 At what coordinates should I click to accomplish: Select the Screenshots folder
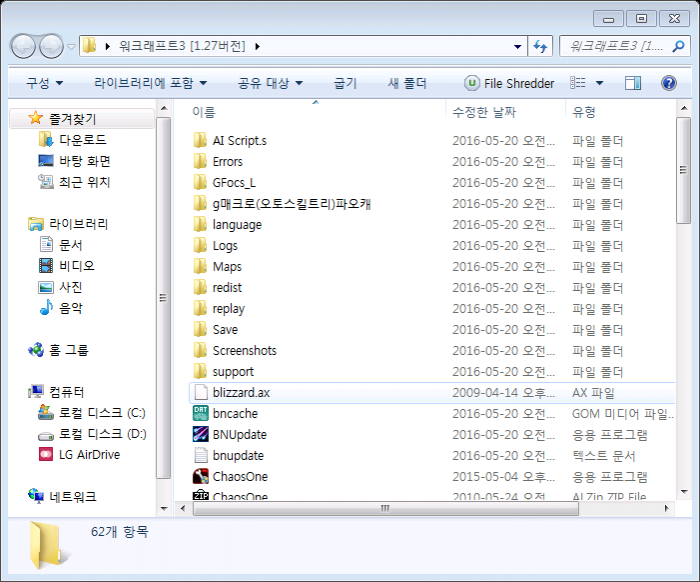[x=244, y=350]
